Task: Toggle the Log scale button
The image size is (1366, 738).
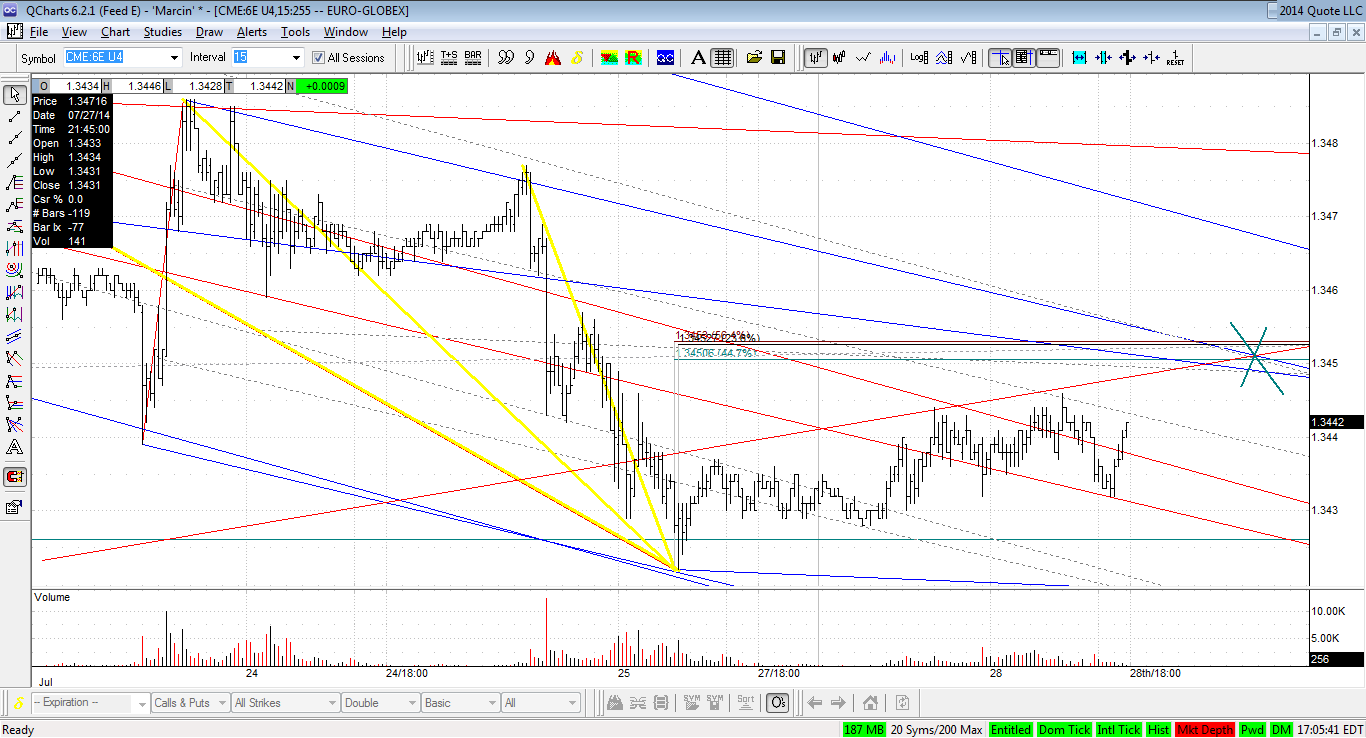Action: (x=919, y=57)
